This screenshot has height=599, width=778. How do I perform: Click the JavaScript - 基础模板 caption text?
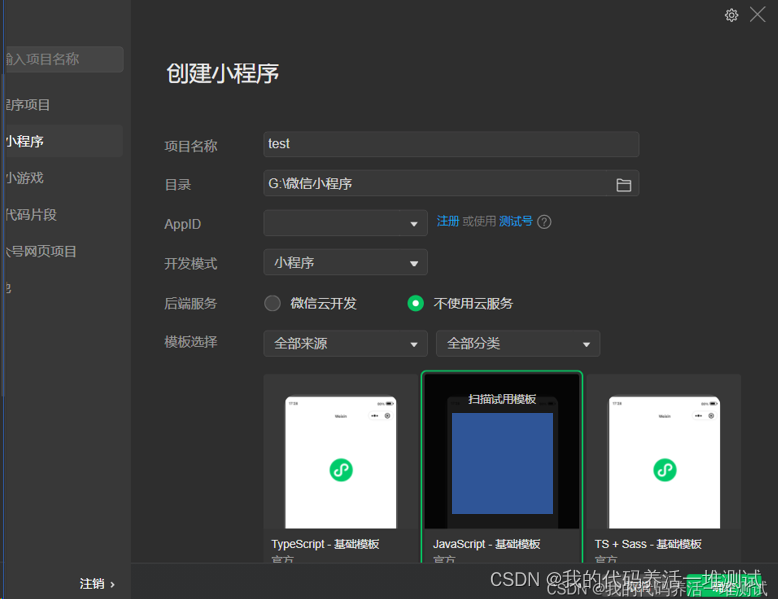pos(486,544)
